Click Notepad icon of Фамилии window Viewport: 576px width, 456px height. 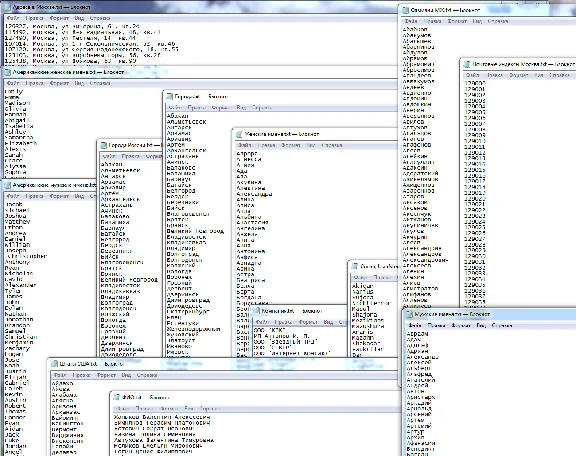click(406, 10)
